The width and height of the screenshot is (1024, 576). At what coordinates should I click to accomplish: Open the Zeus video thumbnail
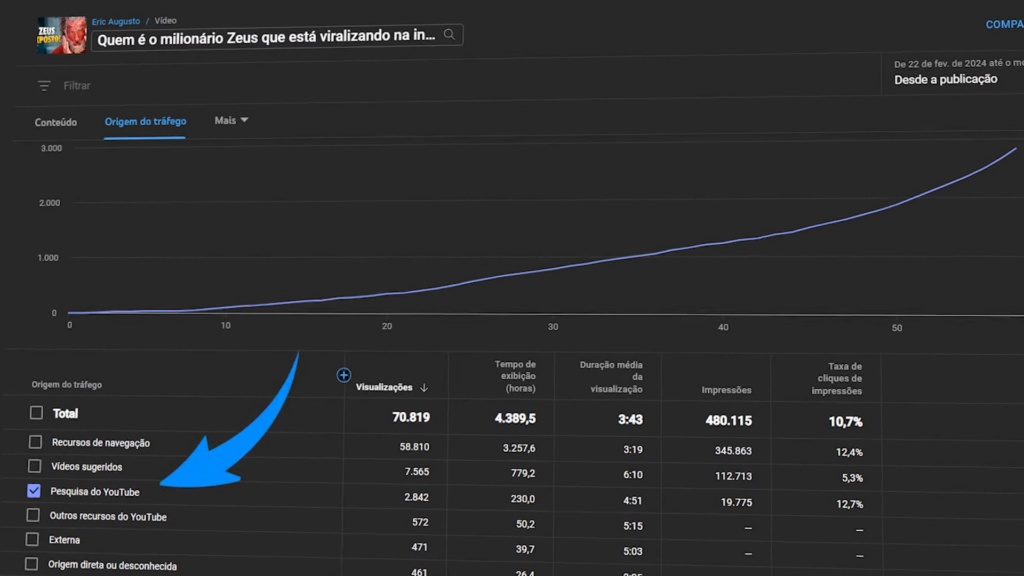point(61,35)
